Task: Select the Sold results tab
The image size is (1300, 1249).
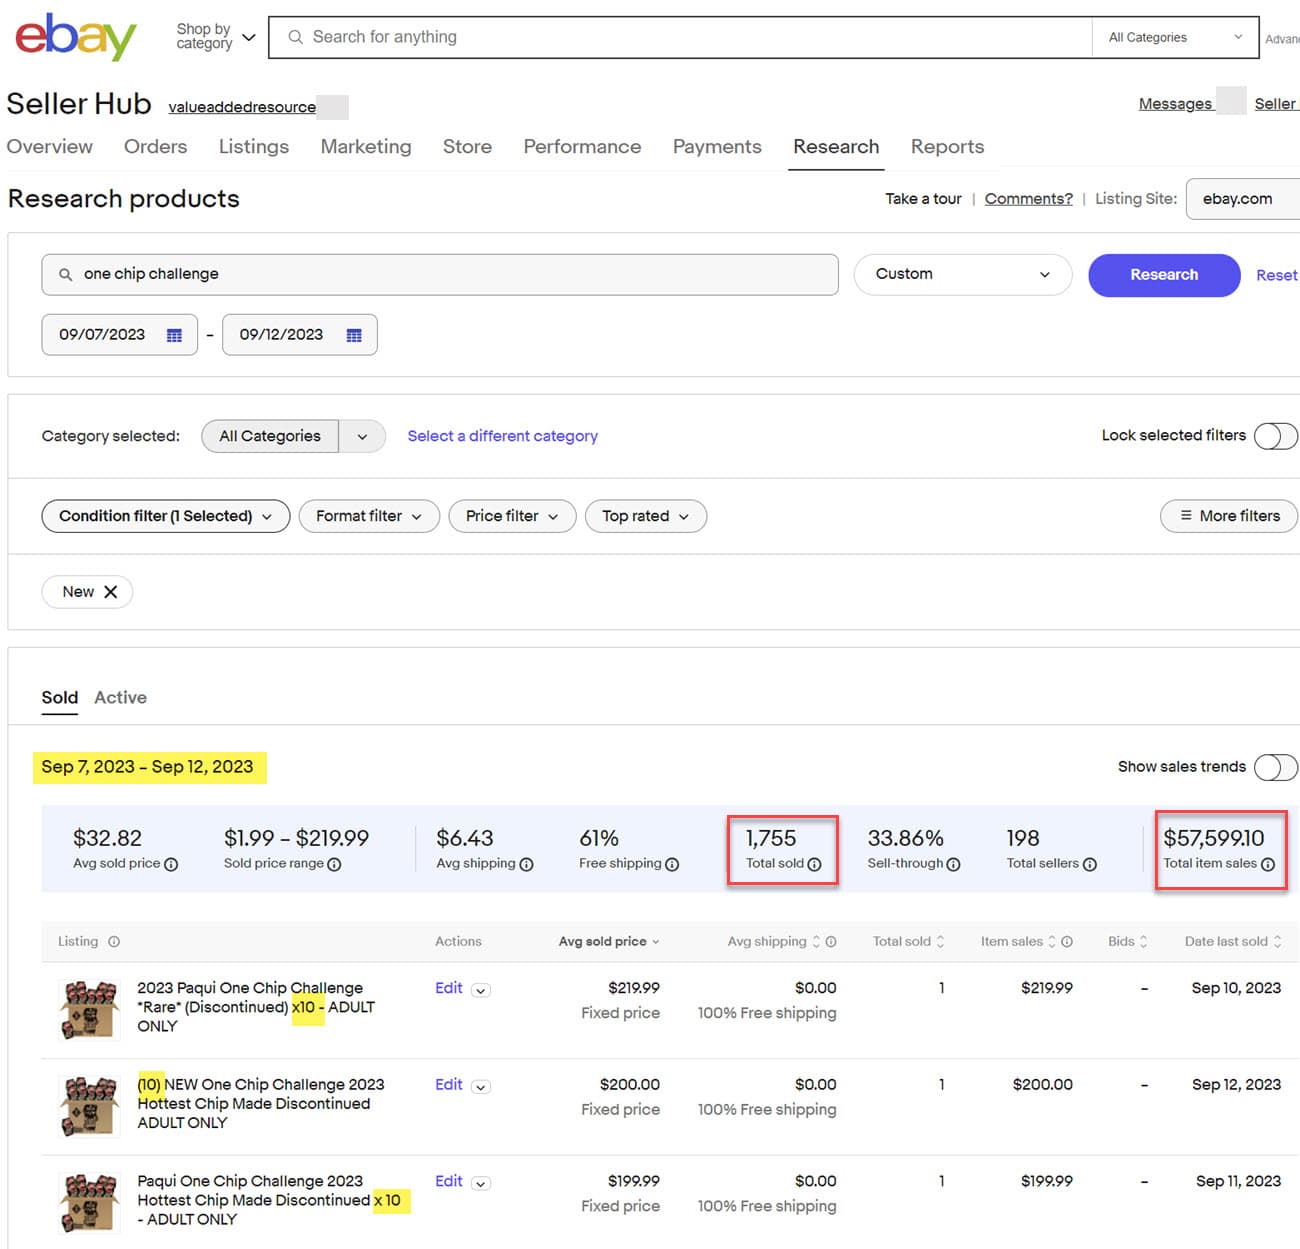Action: point(60,697)
